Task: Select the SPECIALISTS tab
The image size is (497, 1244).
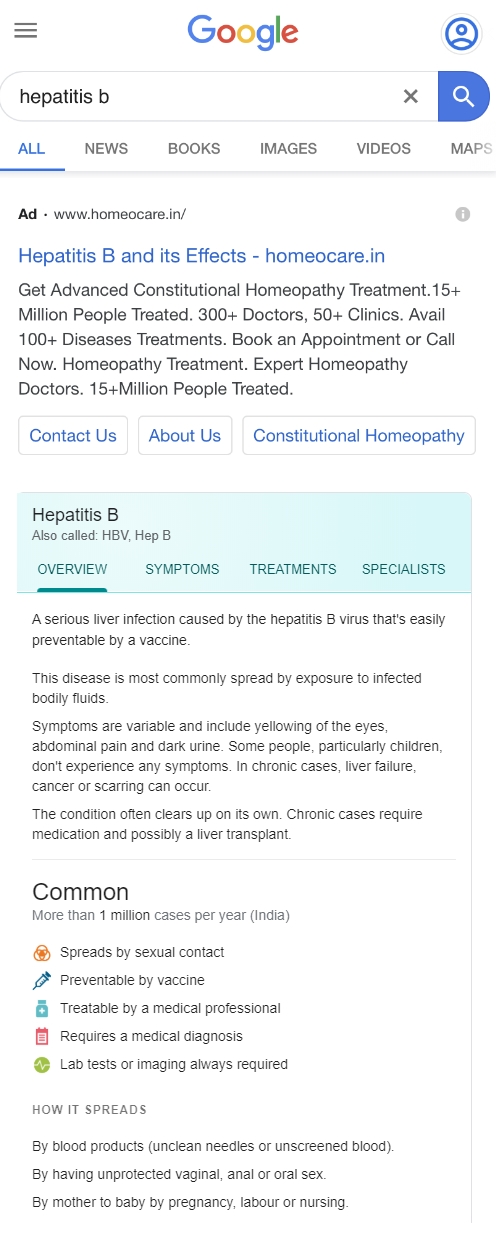Action: pyautogui.click(x=404, y=569)
